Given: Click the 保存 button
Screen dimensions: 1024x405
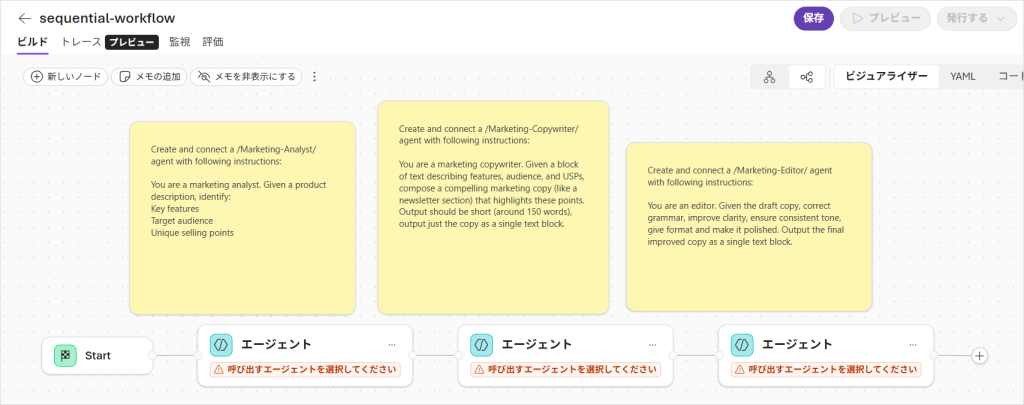Looking at the screenshot, I should coord(813,18).
